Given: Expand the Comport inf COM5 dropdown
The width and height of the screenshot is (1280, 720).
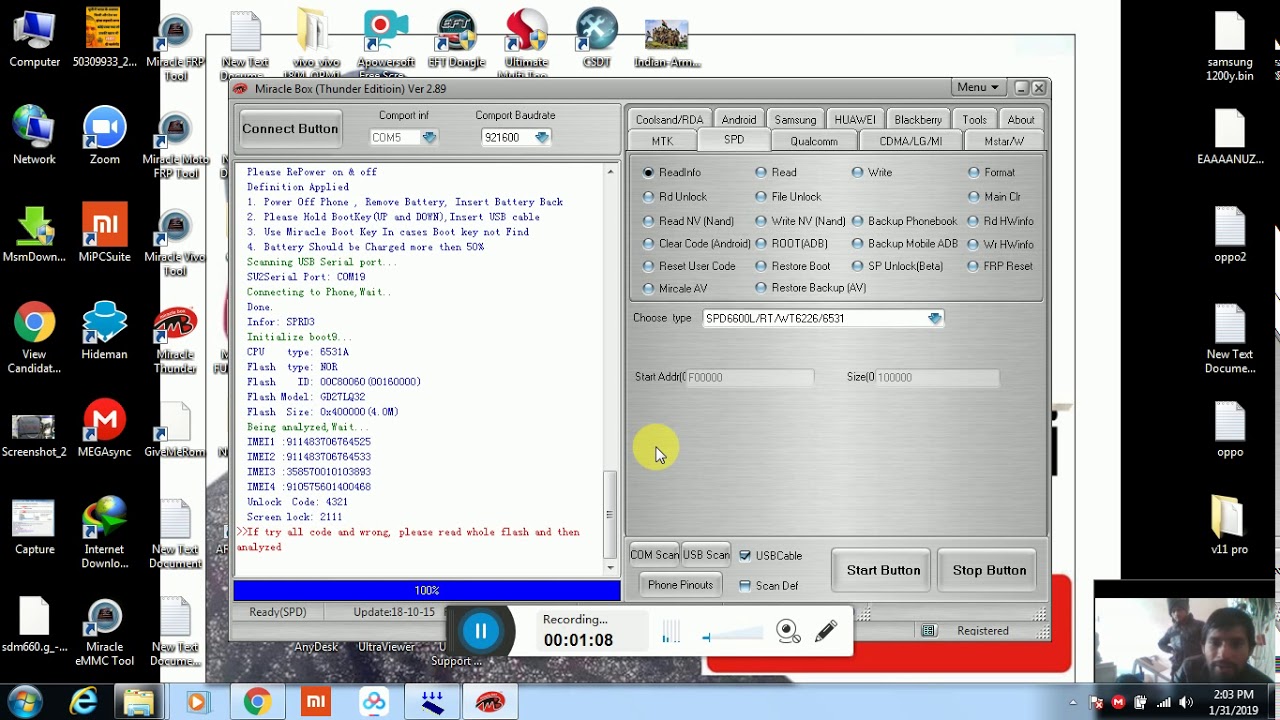Looking at the screenshot, I should 429,138.
